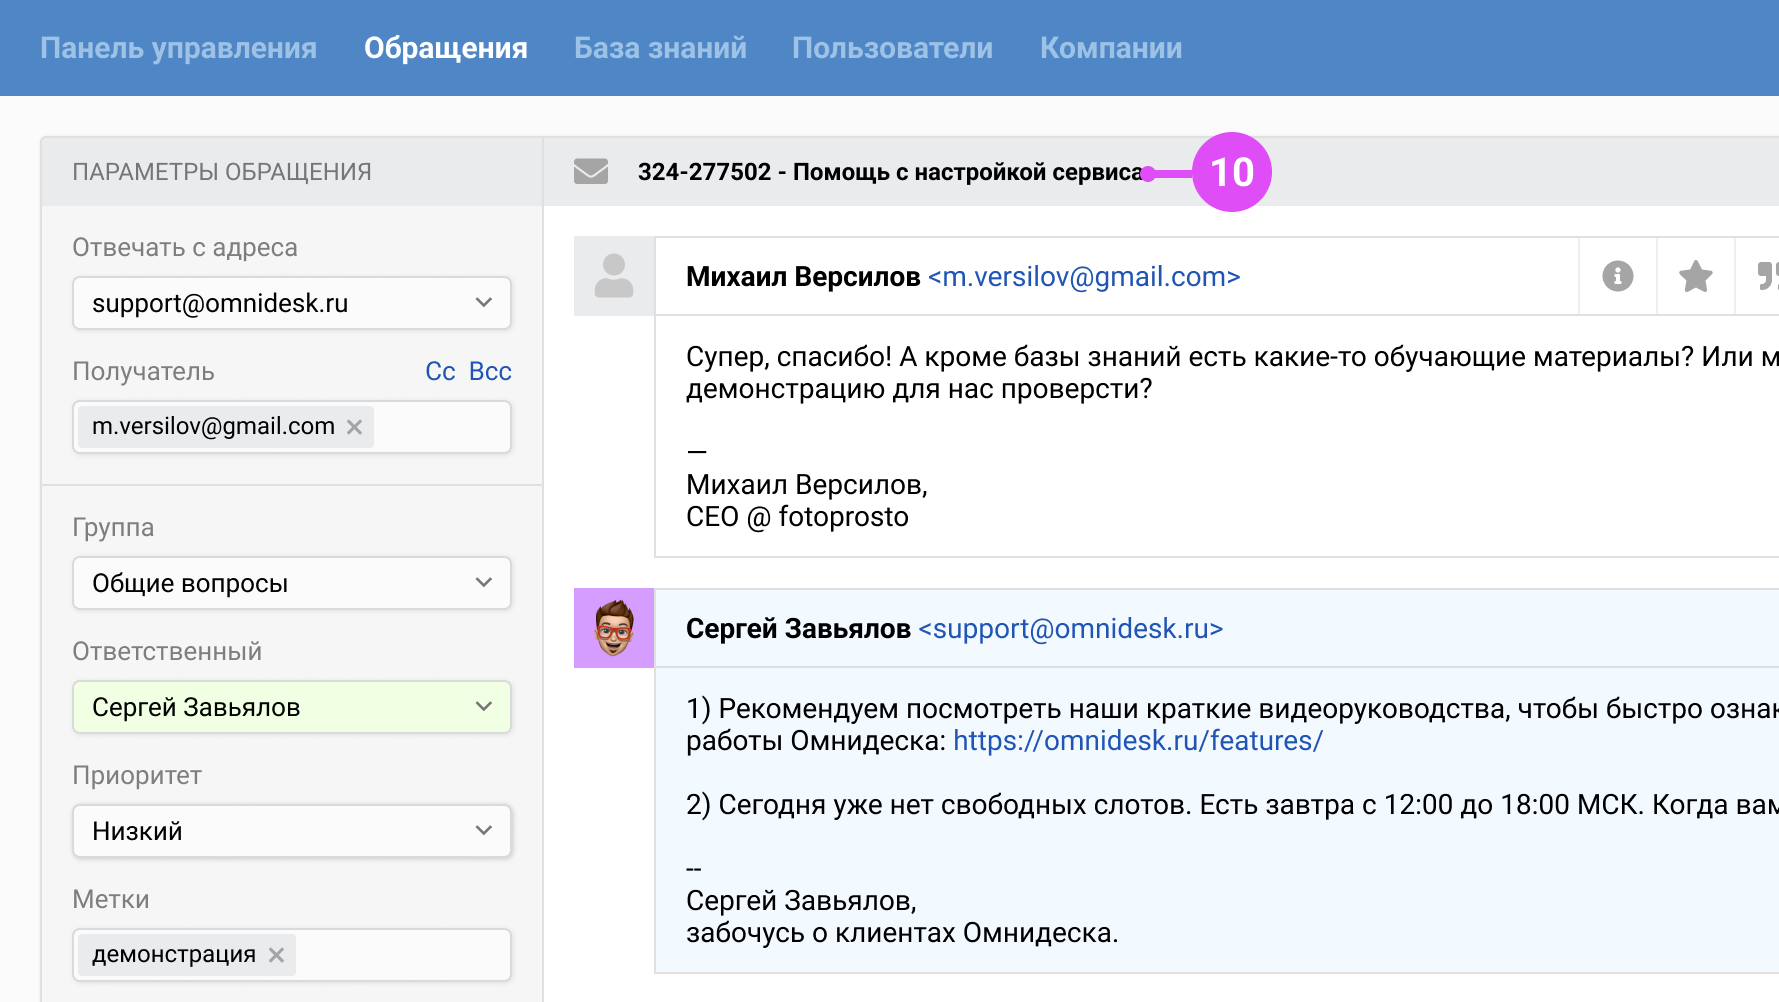Open the Ответственный dropdown
The height and width of the screenshot is (1002, 1779).
(x=291, y=707)
